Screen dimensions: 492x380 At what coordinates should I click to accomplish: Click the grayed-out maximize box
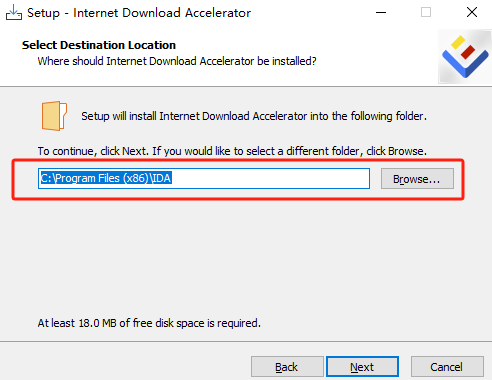click(x=426, y=12)
